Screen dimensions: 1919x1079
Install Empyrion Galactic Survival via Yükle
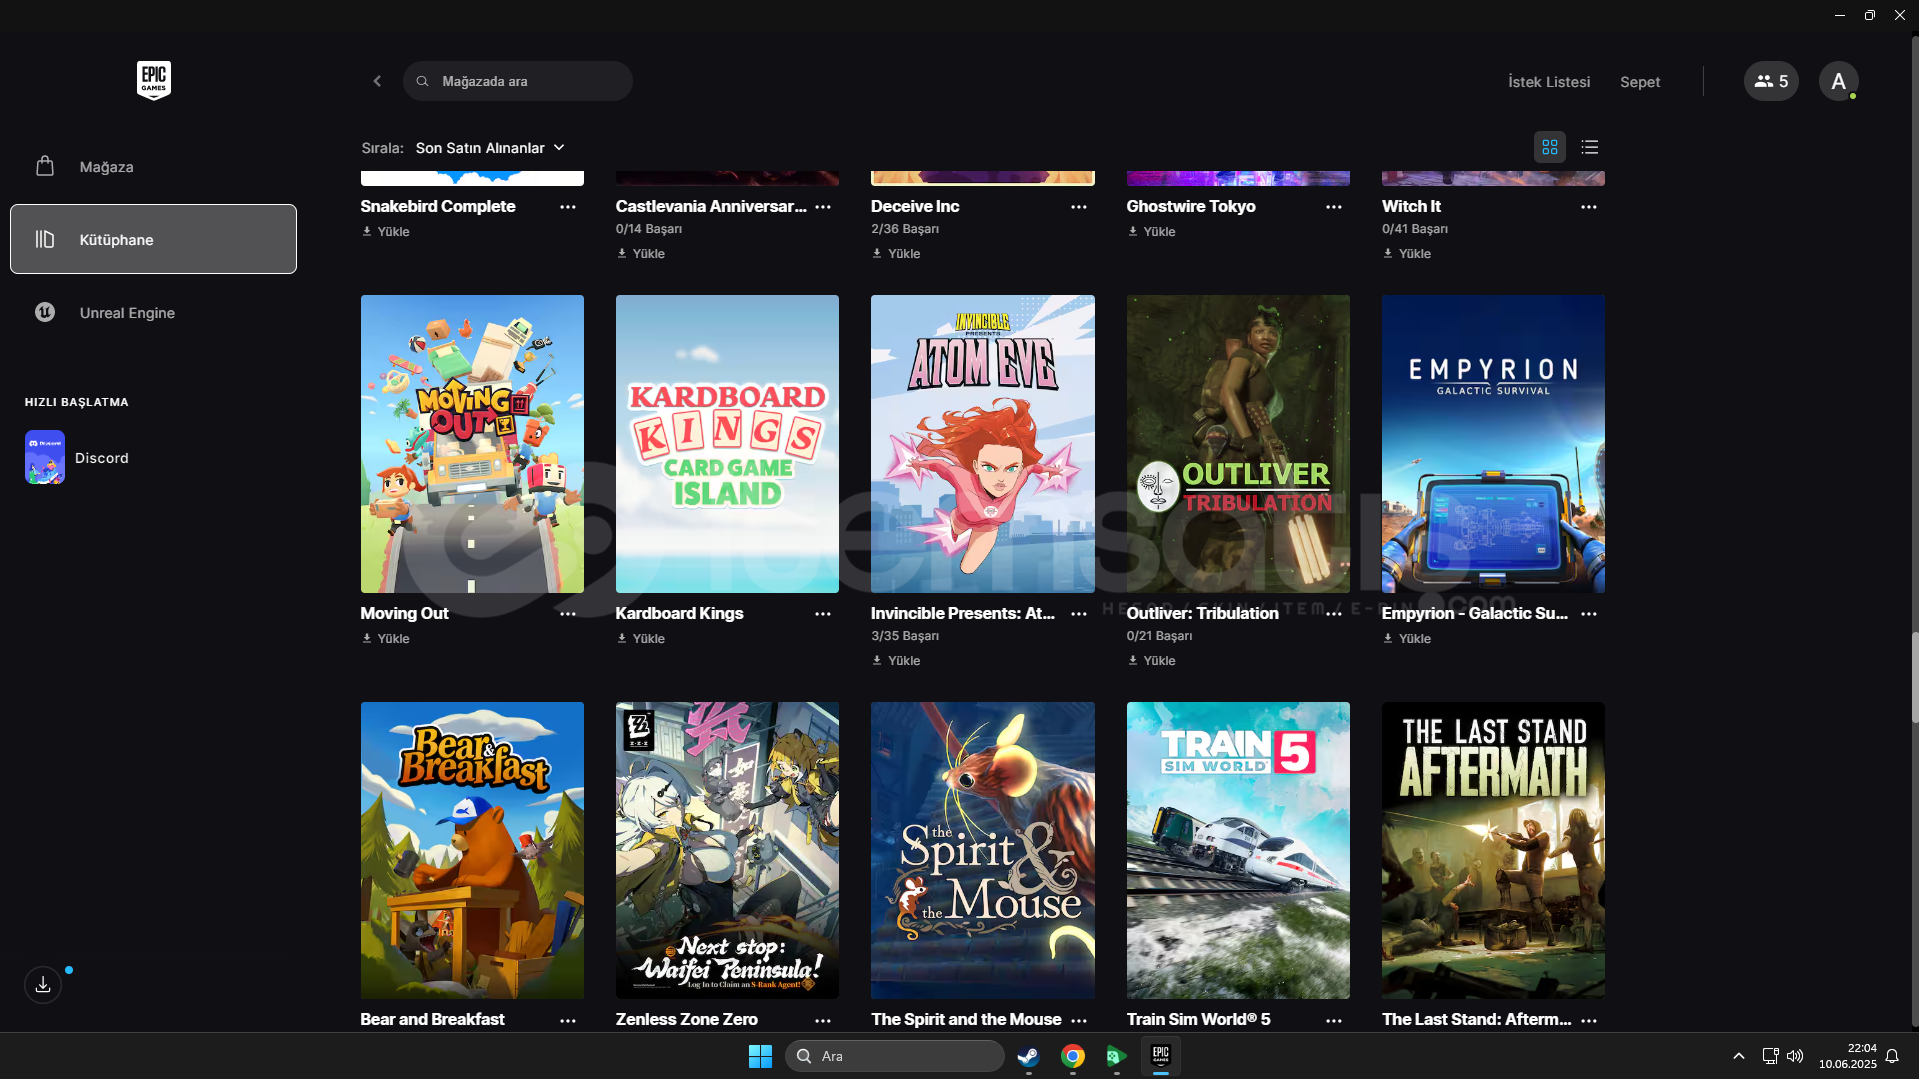(x=1406, y=638)
